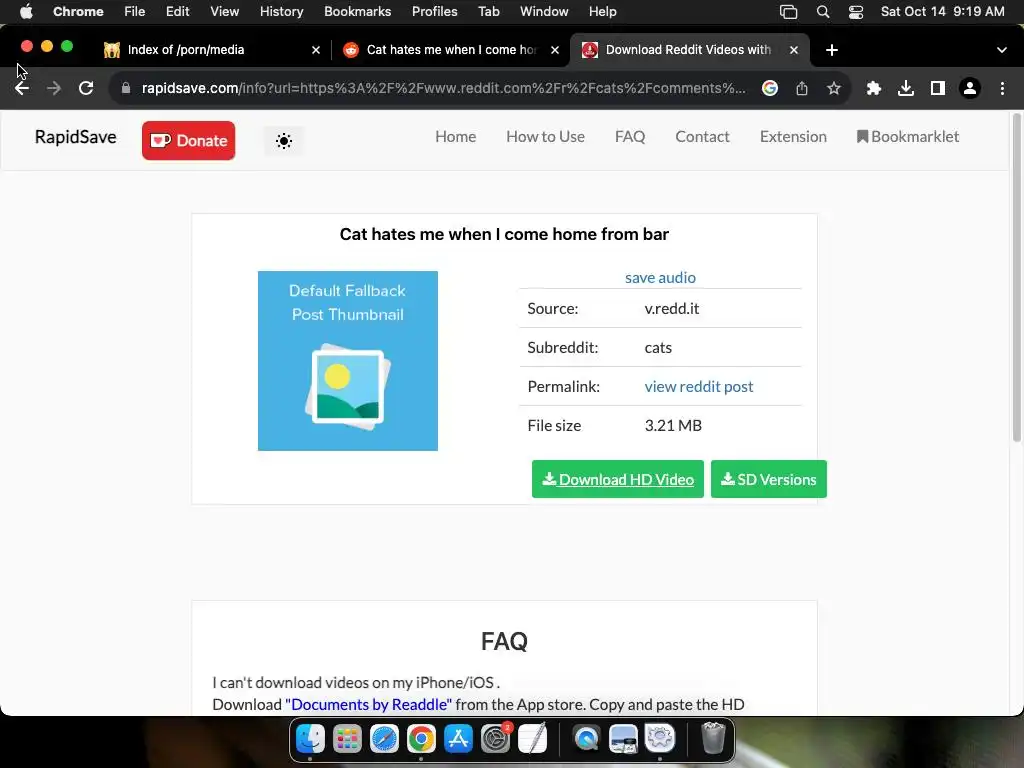1024x768 pixels.
Task: Open the History menu
Action: point(281,12)
